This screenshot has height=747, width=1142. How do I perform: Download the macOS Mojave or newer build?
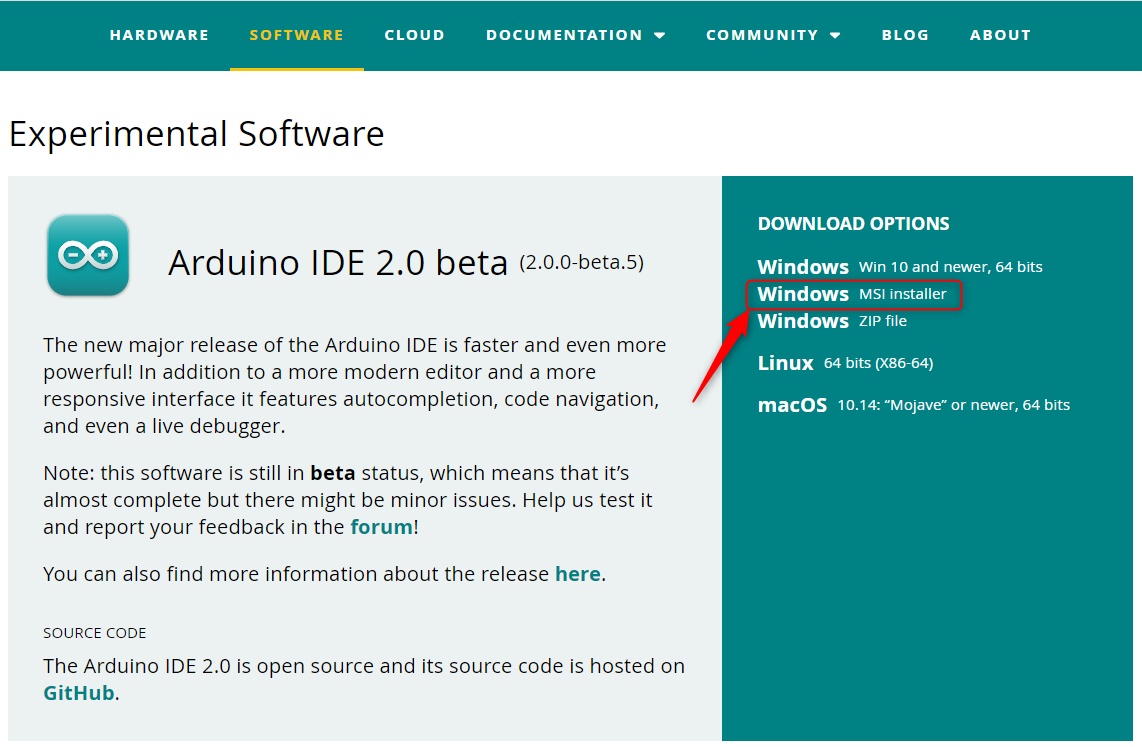coord(913,405)
